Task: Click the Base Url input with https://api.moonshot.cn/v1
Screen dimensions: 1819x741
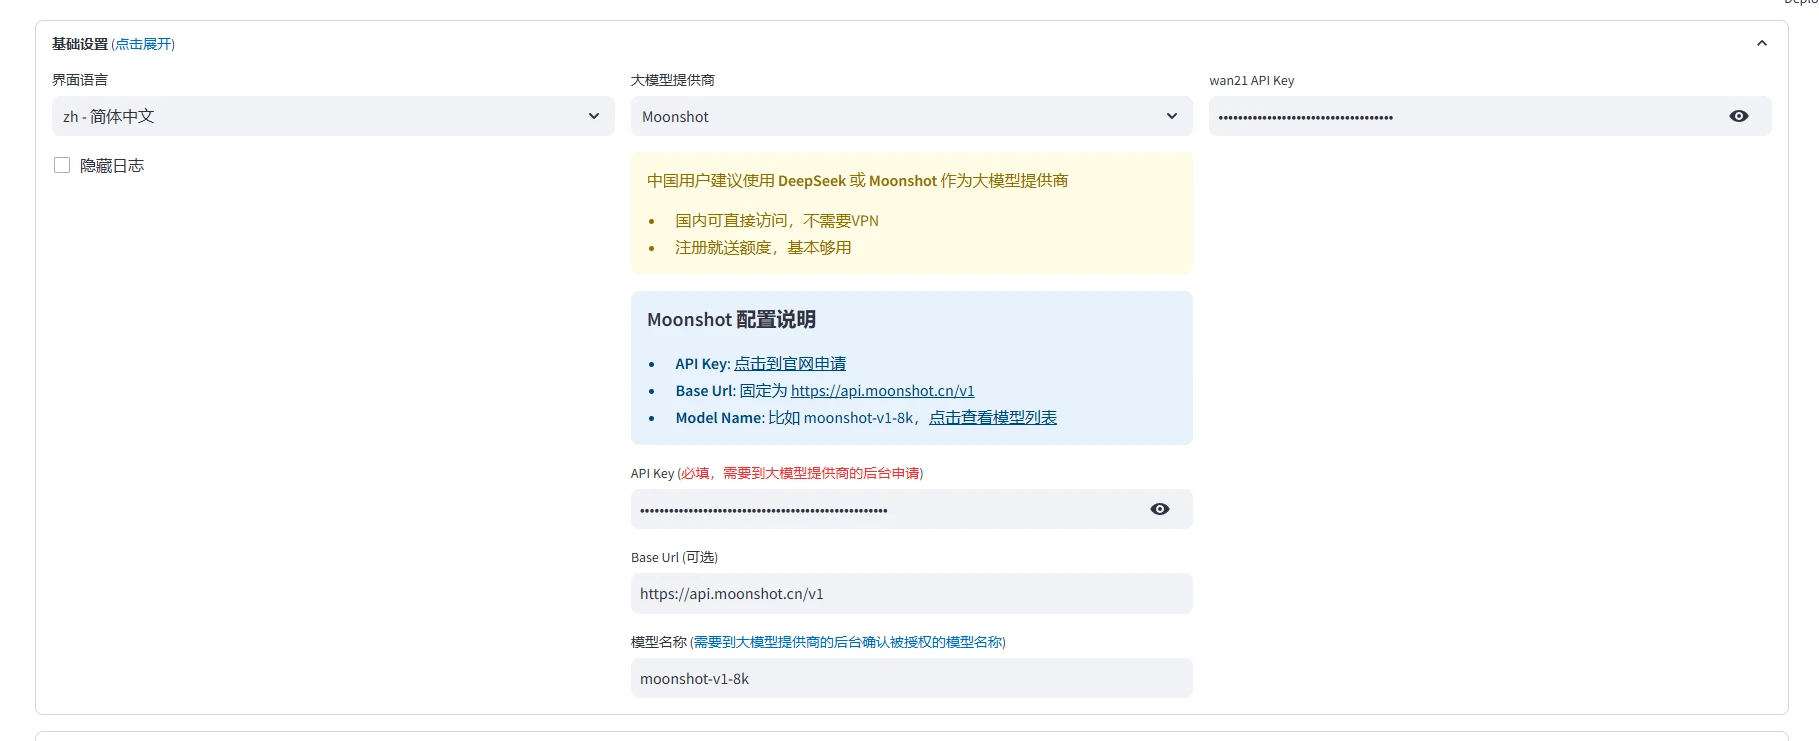Action: [x=911, y=593]
